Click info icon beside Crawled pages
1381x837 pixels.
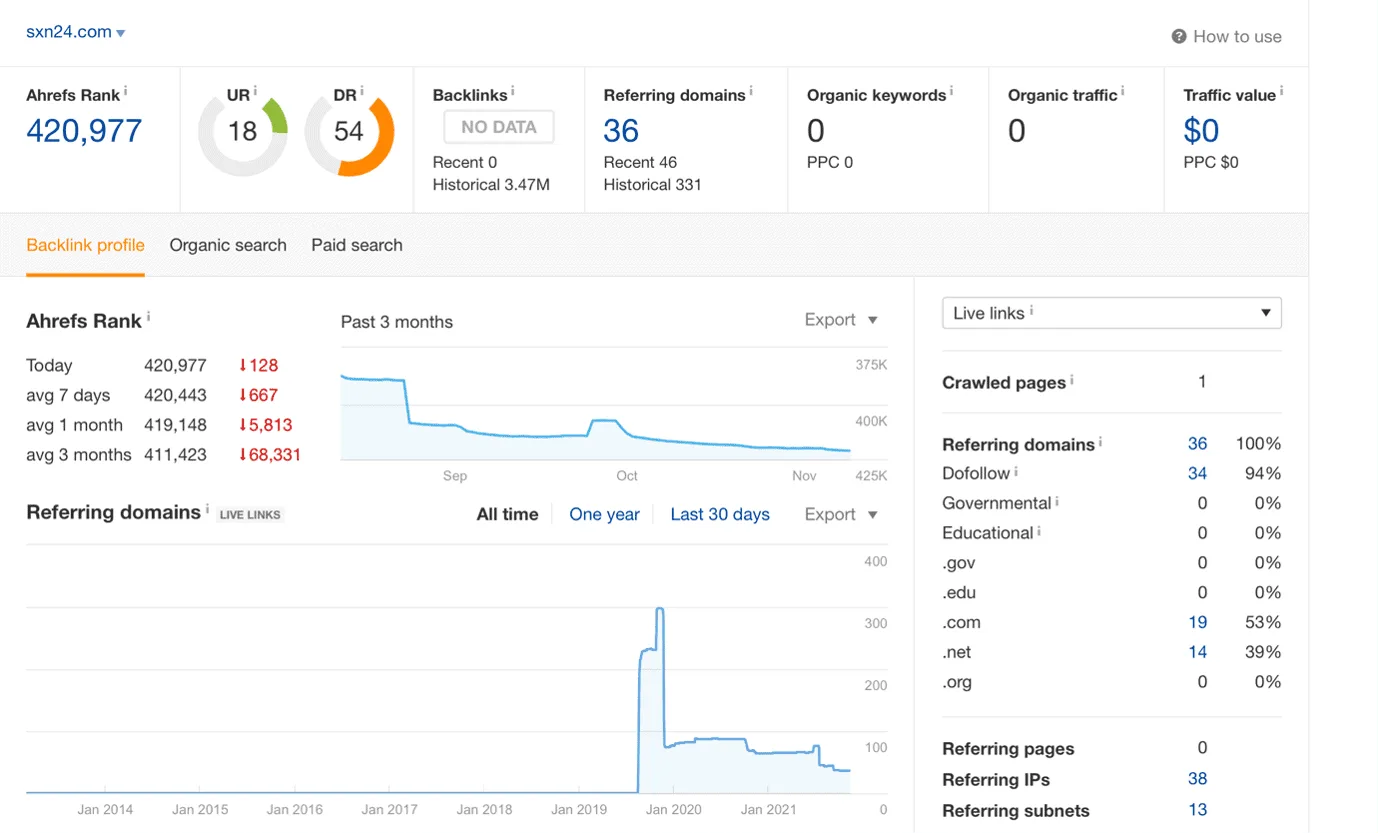pyautogui.click(x=1072, y=380)
